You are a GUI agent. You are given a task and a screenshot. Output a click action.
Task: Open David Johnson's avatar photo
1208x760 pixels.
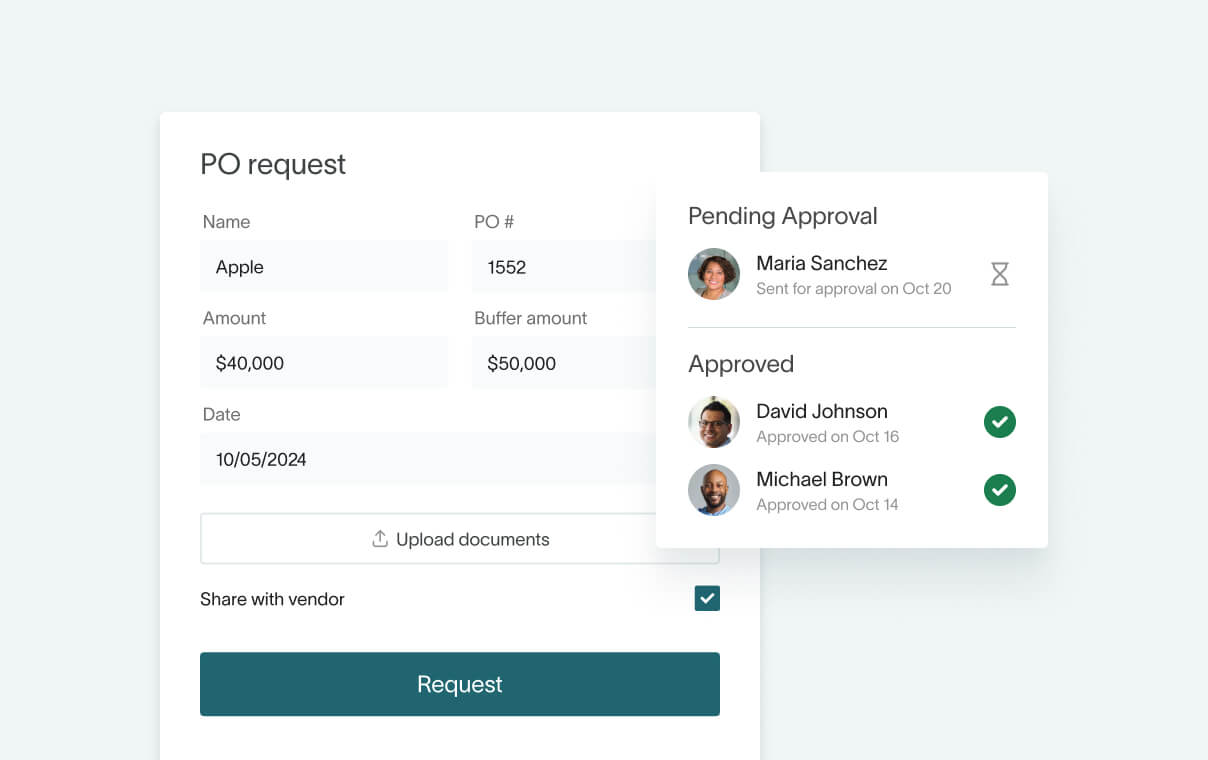[x=714, y=422]
